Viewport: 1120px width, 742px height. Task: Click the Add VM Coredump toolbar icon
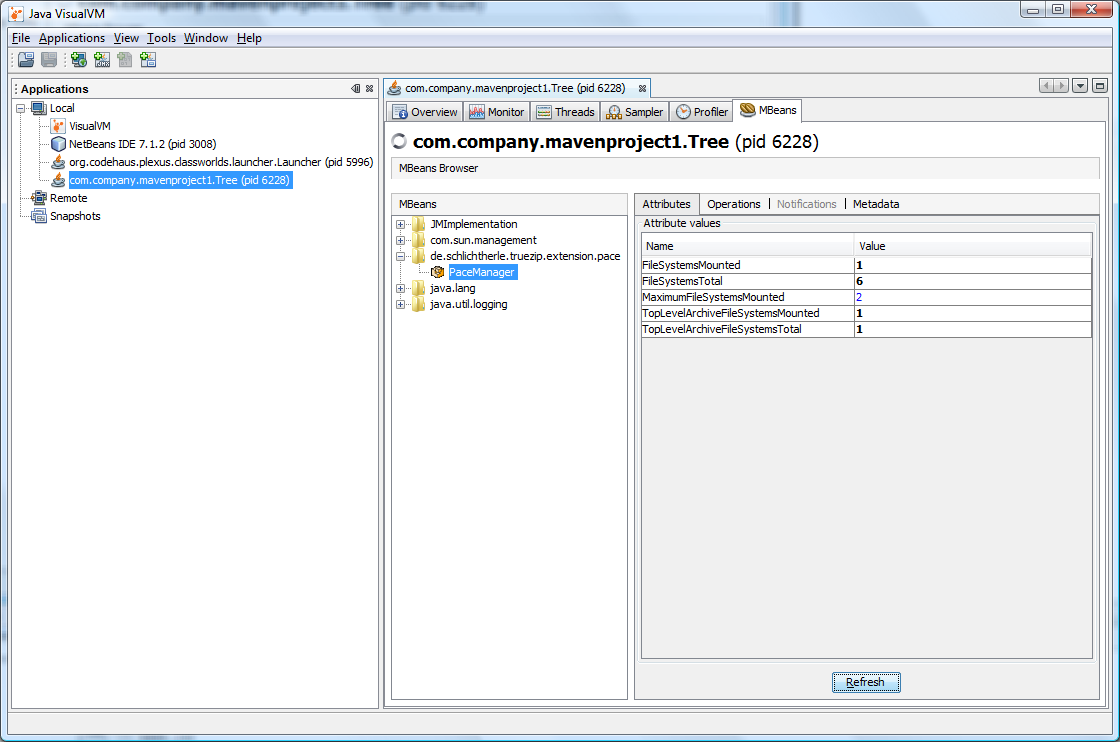point(125,60)
